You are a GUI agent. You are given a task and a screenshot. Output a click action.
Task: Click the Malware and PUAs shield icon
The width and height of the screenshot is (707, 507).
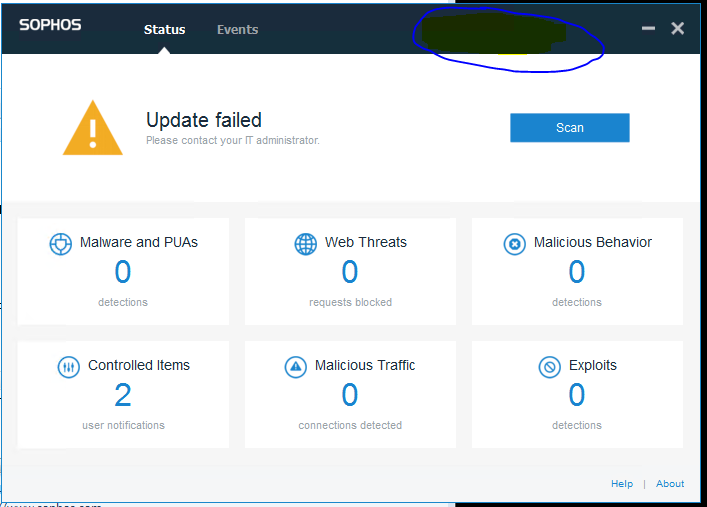(60, 244)
